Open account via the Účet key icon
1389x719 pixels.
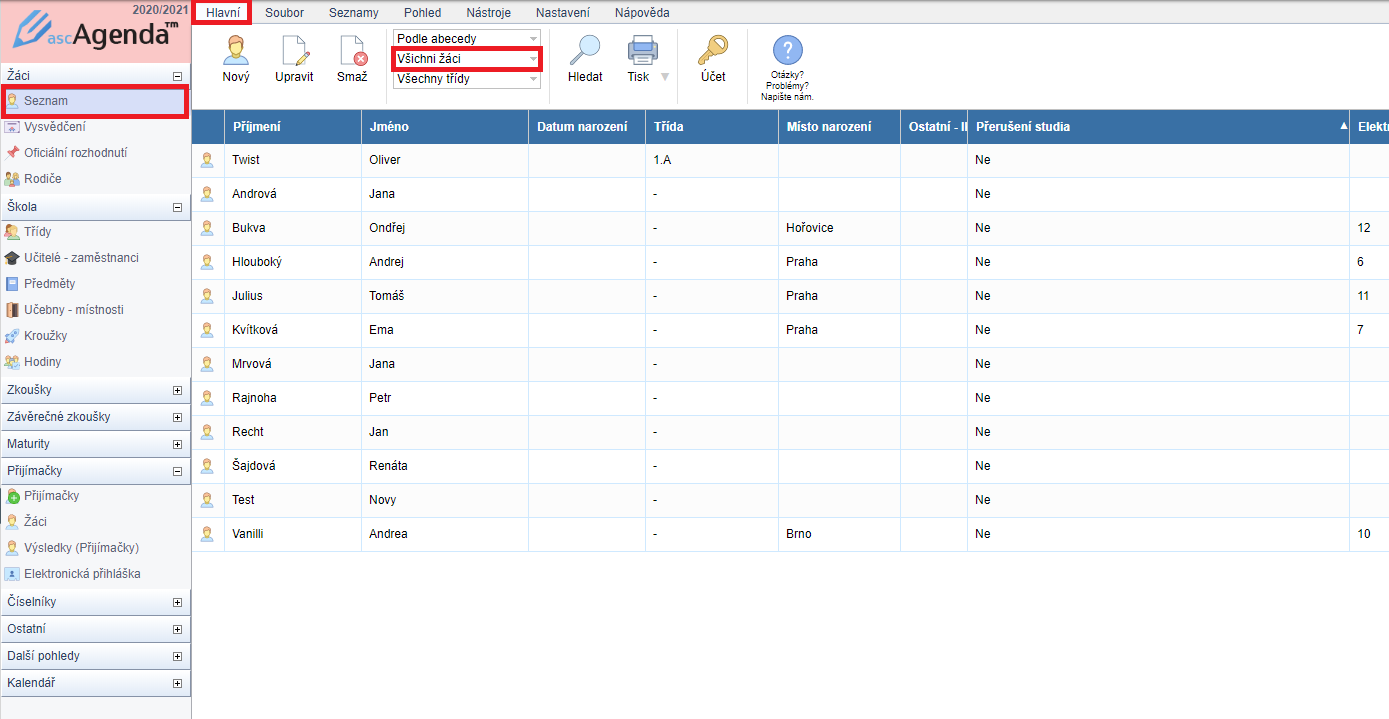[x=713, y=51]
